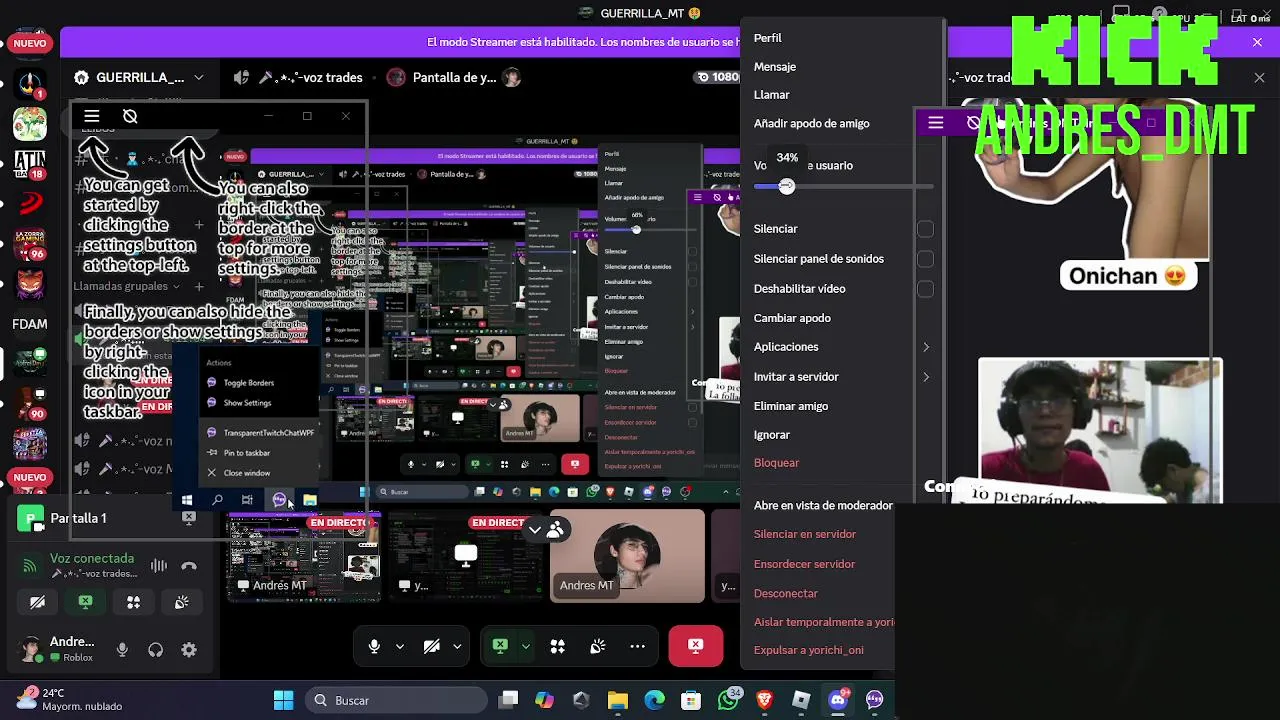
Task: Open Andres MT live stream thumbnail
Action: coord(304,558)
